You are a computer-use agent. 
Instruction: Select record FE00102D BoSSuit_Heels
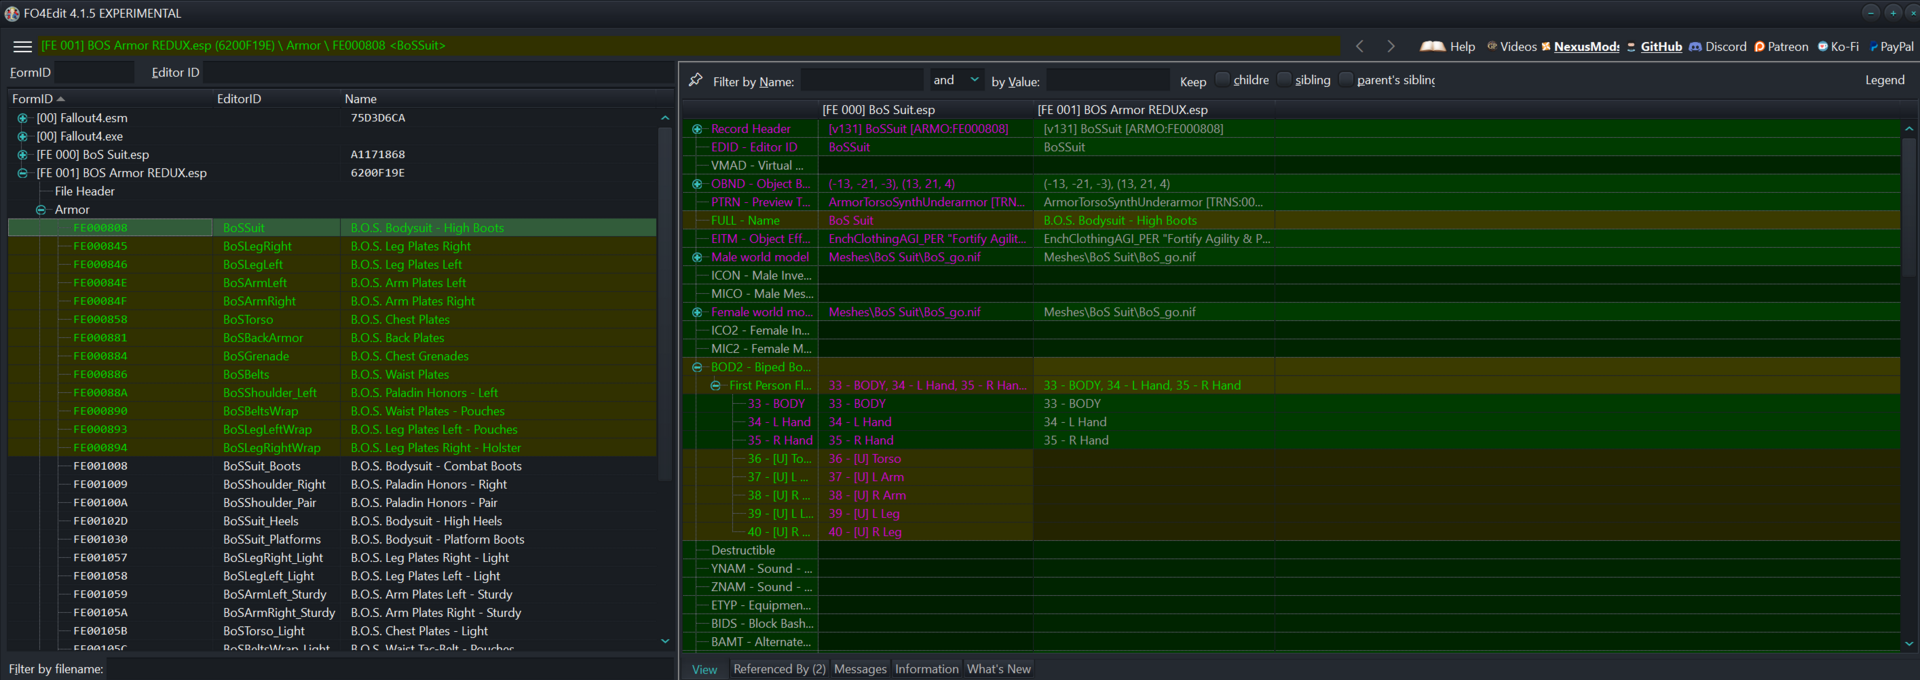tap(332, 521)
